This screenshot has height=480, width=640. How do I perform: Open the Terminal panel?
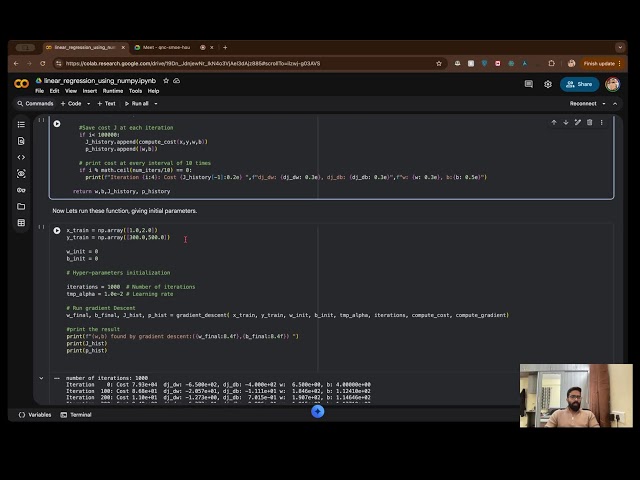point(76,415)
